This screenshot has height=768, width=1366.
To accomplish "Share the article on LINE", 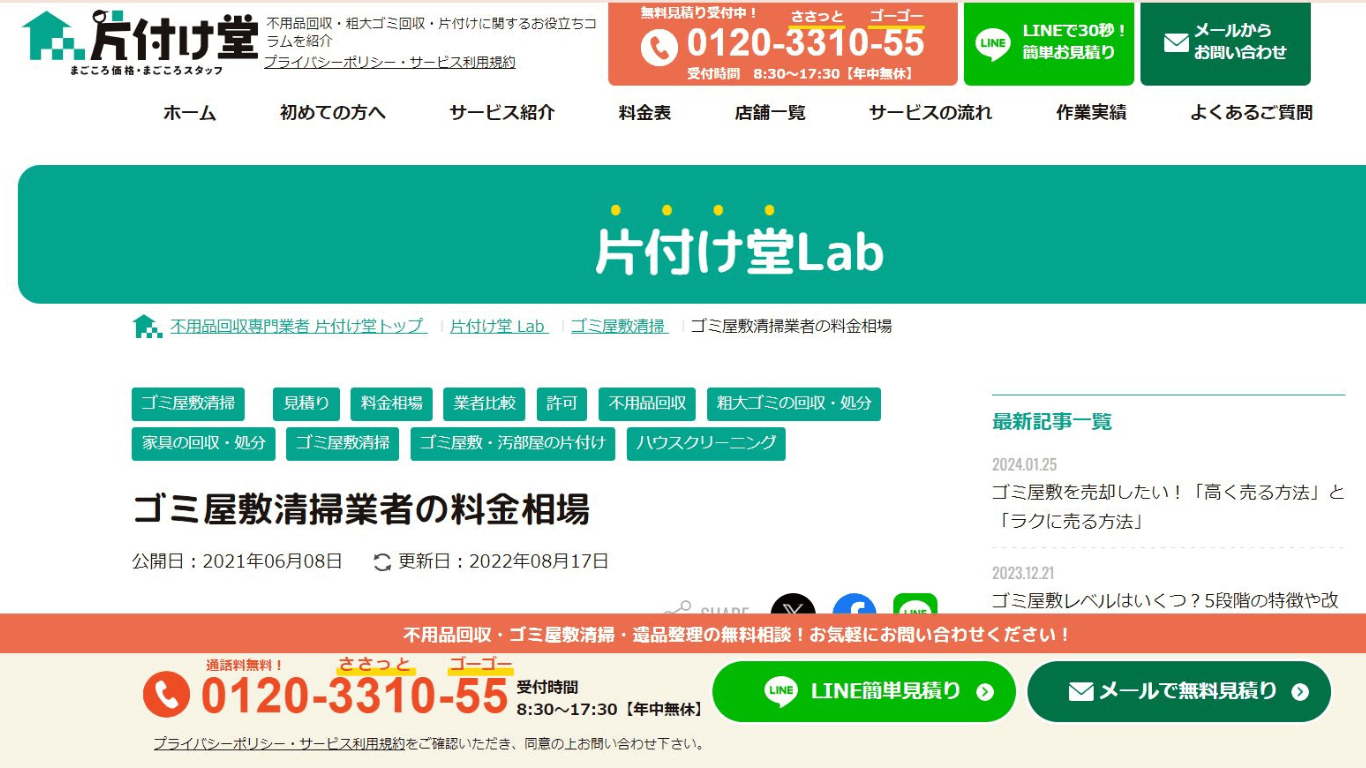I will [x=915, y=606].
